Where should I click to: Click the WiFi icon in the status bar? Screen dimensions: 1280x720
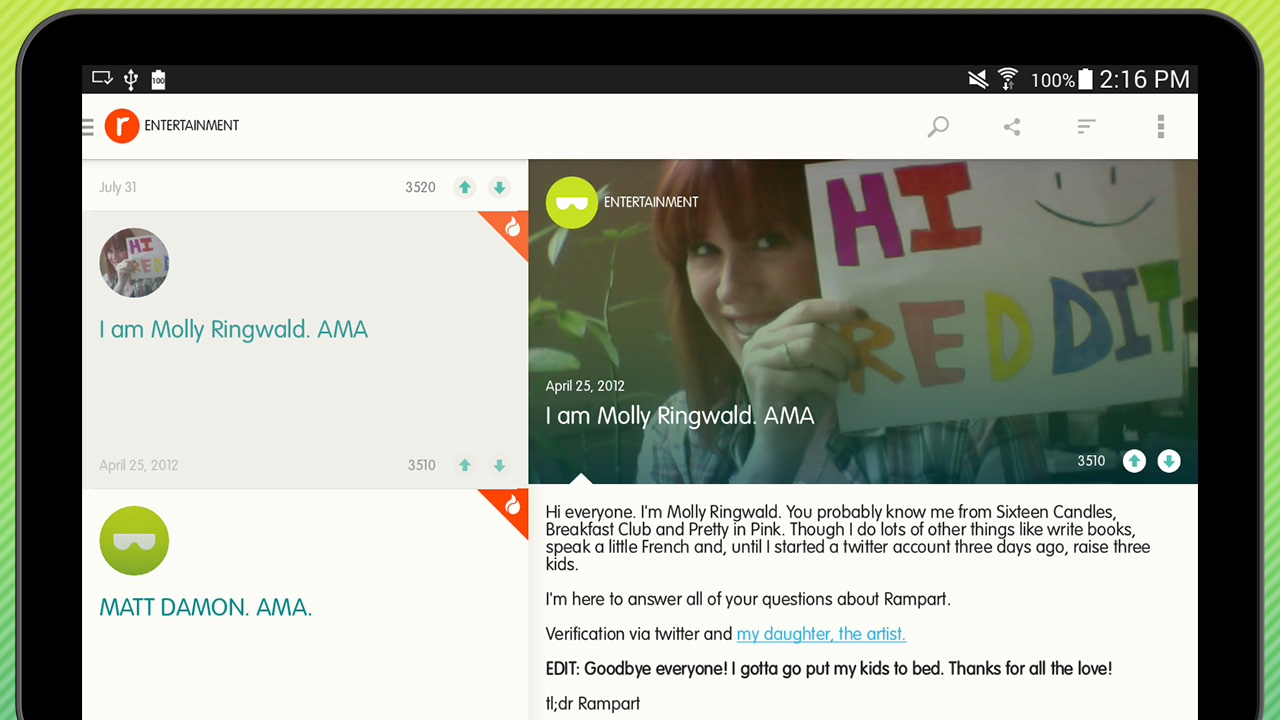point(1006,79)
